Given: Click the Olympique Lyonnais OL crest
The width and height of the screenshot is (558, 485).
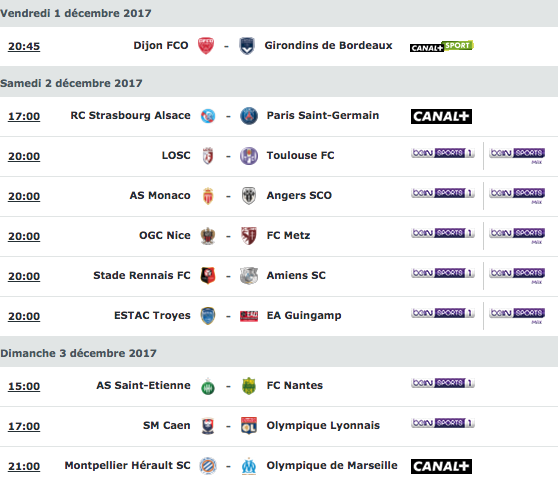Looking at the screenshot, I should (249, 426).
